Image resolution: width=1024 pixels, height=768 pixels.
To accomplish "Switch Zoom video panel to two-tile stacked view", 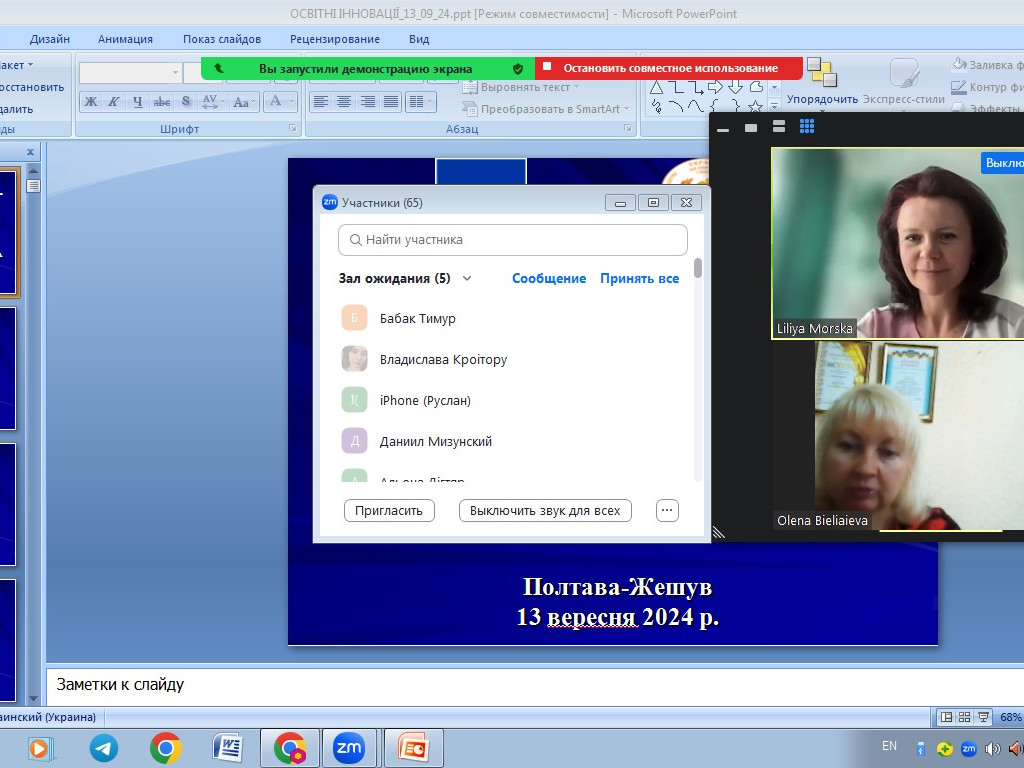I will pyautogui.click(x=778, y=127).
